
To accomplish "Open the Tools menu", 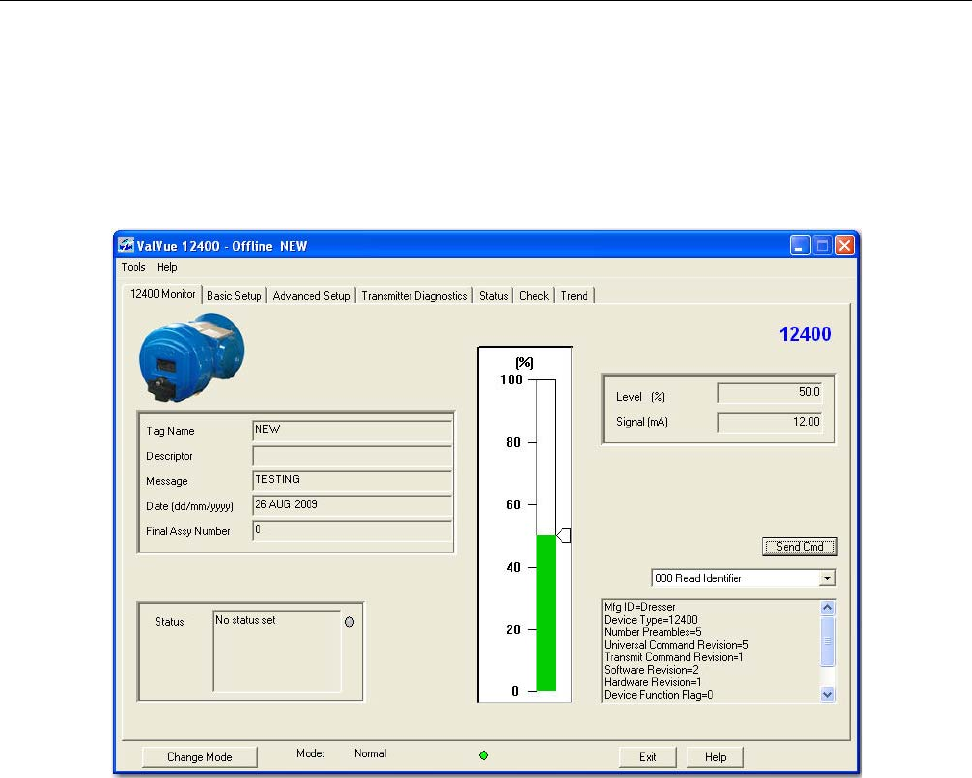I will click(x=133, y=267).
